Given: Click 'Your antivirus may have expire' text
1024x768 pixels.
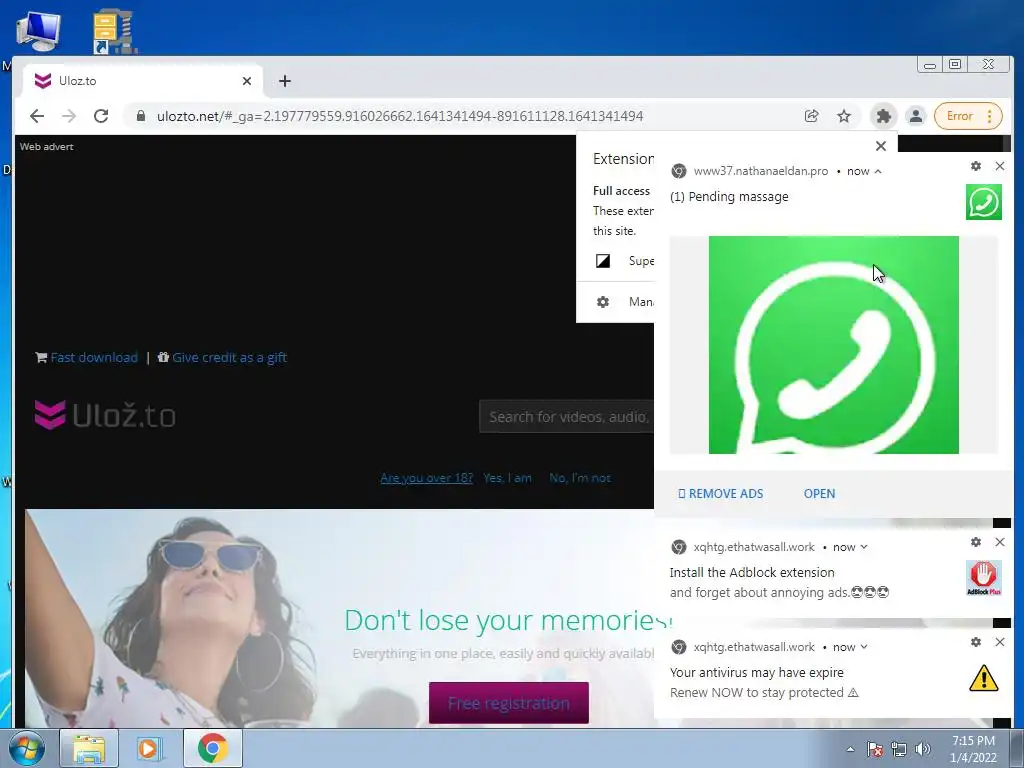Looking at the screenshot, I should (756, 673).
